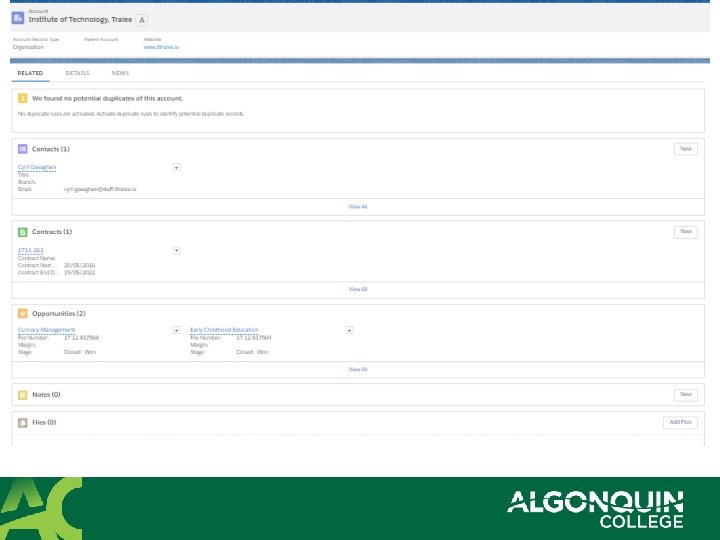Click the Account icon beside Institute of Technology, Tralee
The height and width of the screenshot is (540, 720).
tap(18, 18)
